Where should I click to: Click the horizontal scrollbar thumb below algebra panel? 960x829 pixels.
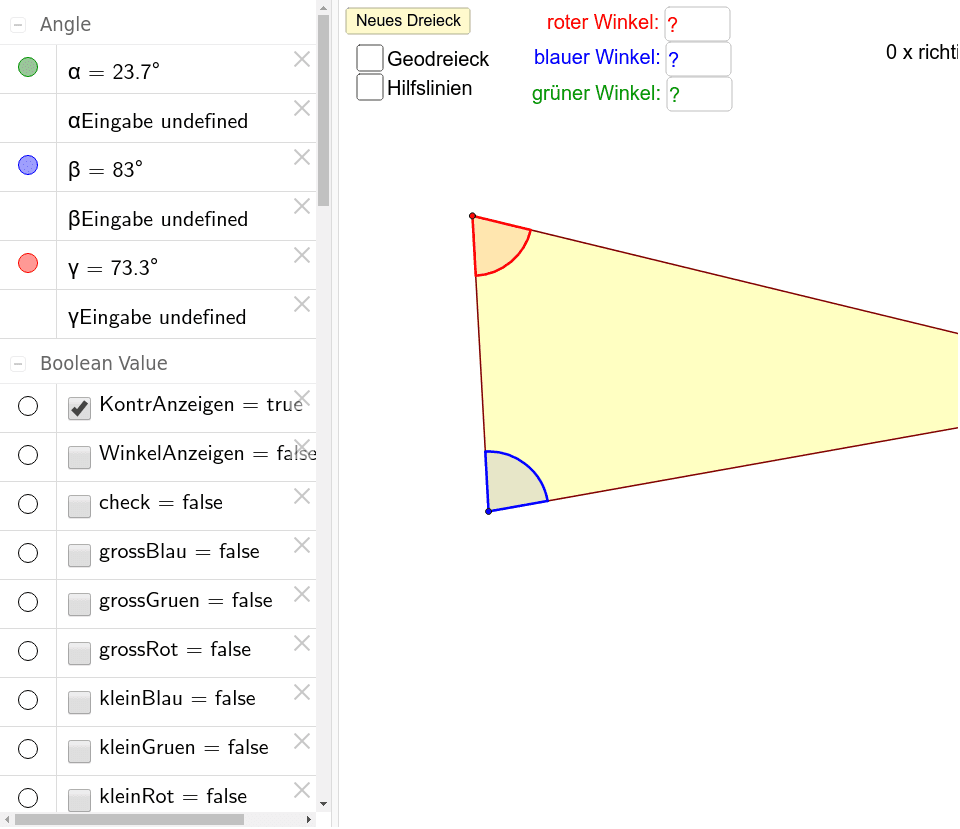click(129, 819)
